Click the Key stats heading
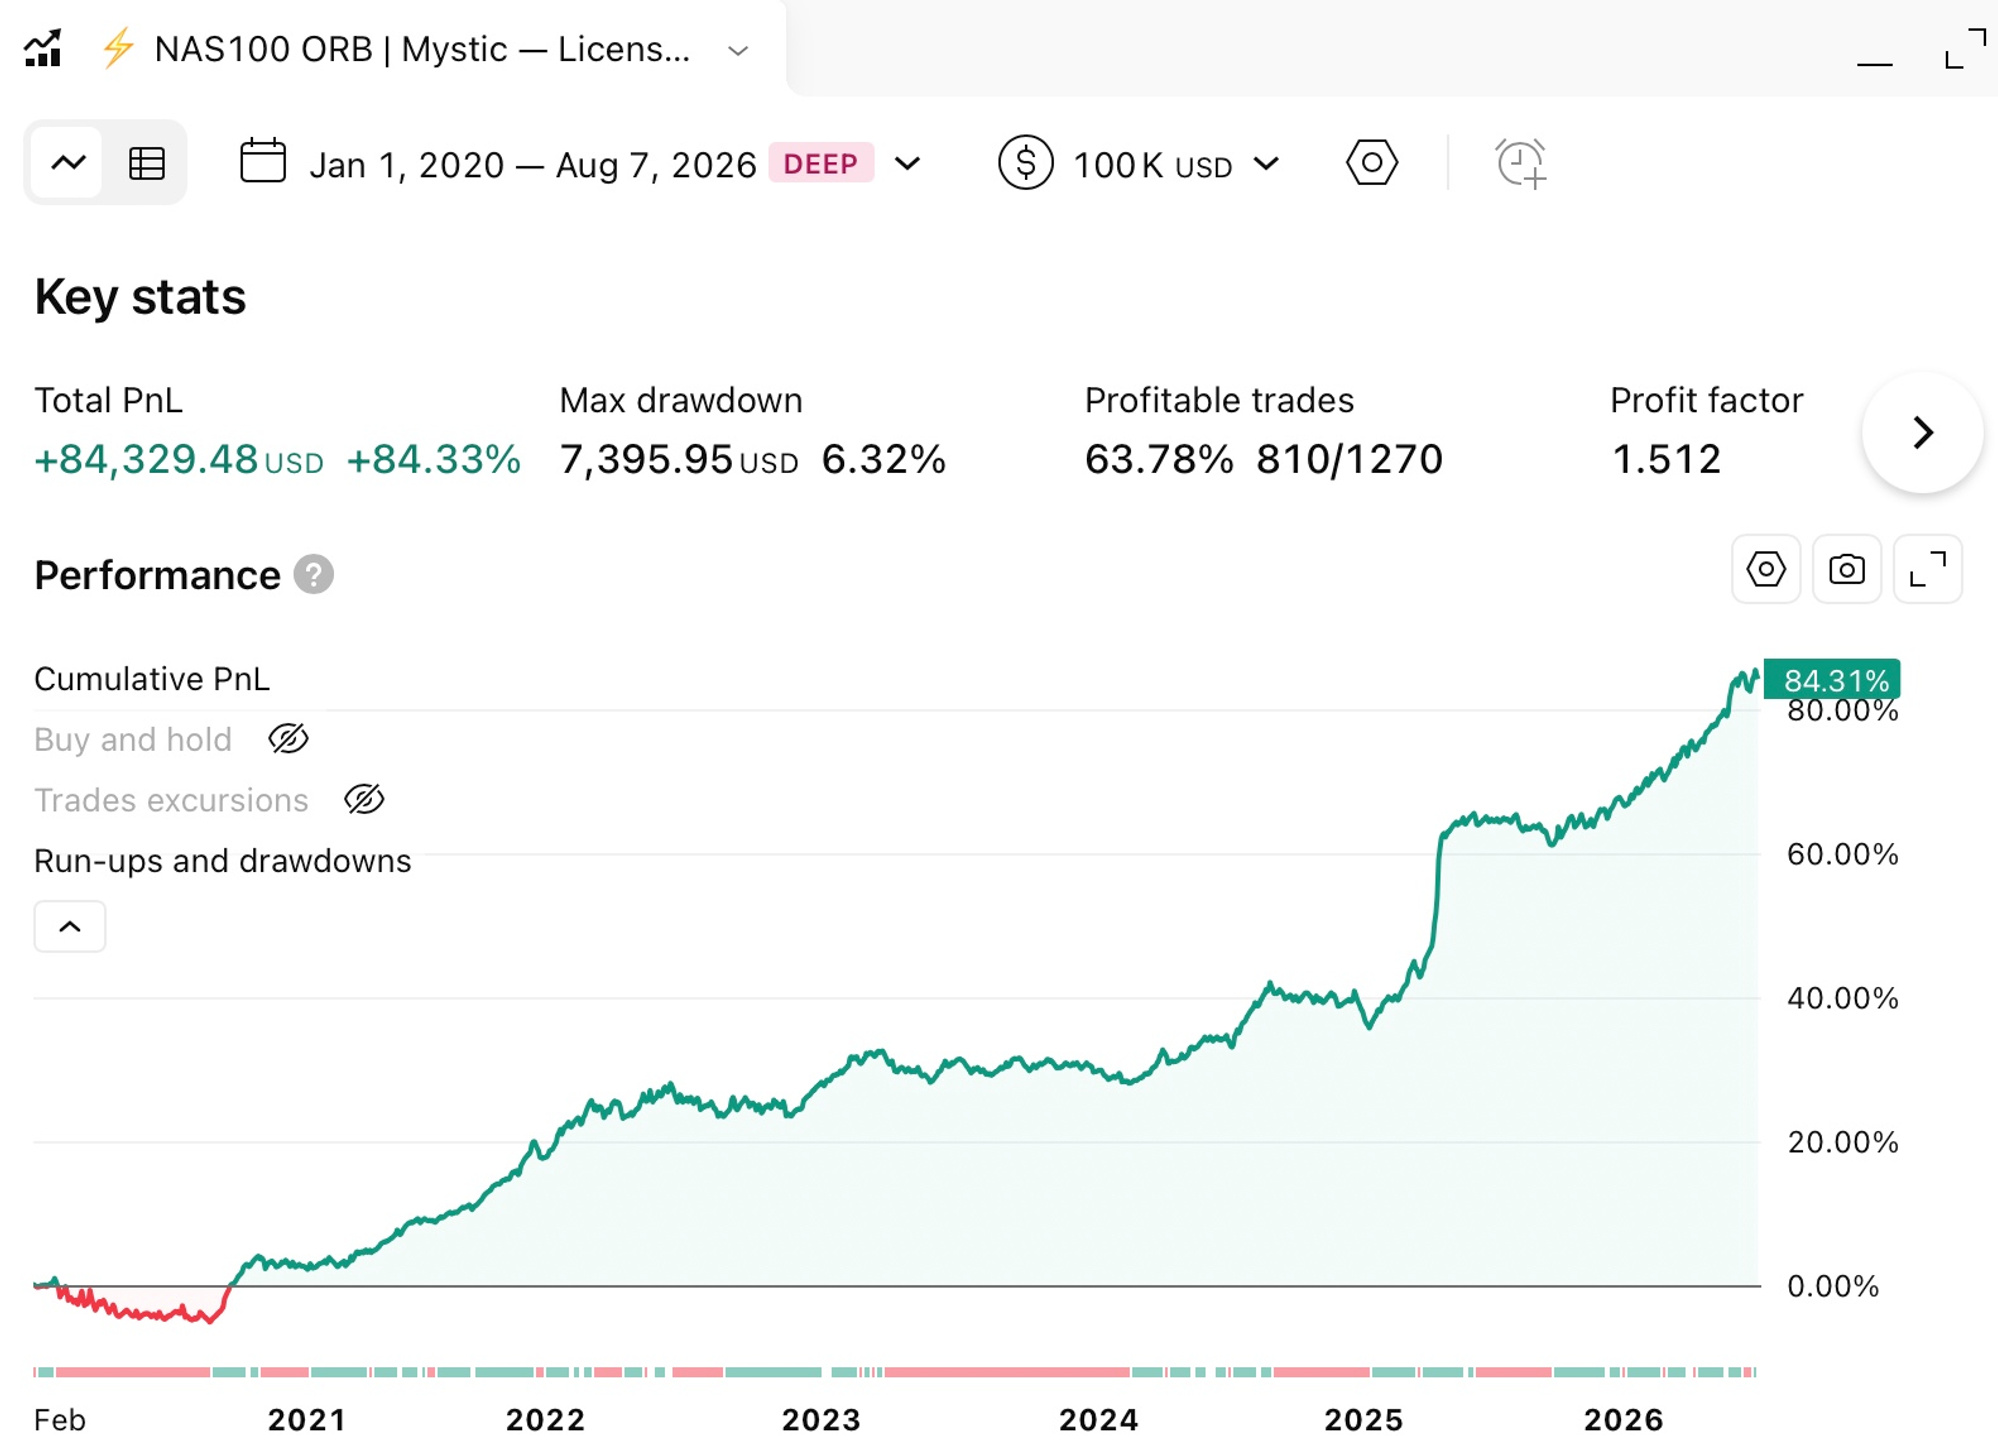 coord(140,297)
